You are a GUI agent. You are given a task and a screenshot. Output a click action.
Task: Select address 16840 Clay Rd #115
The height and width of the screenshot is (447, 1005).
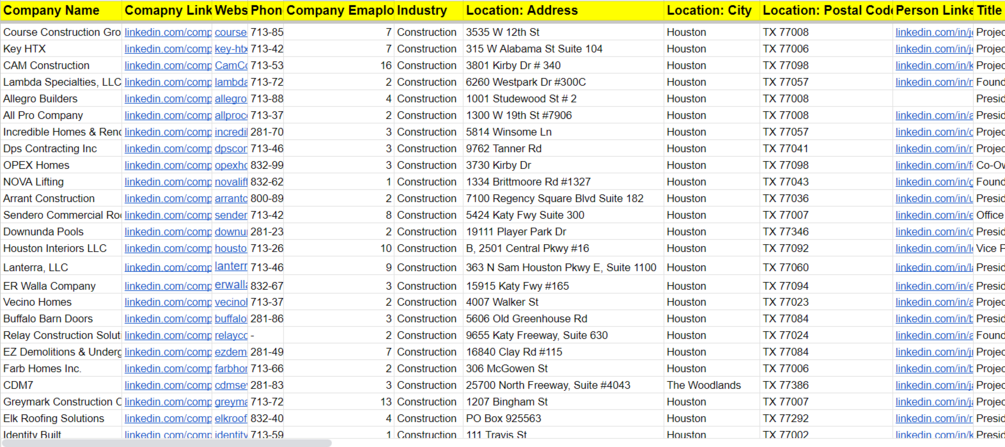click(x=563, y=352)
